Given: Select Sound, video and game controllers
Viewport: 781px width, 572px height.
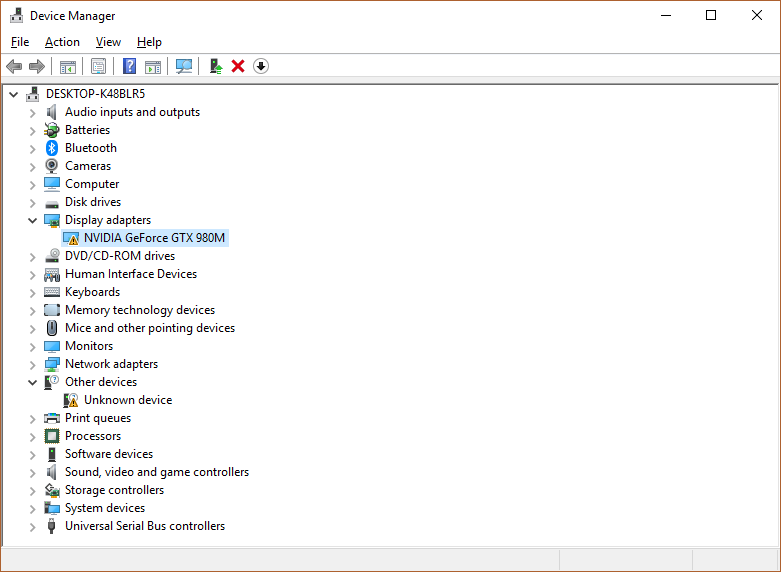Looking at the screenshot, I should tap(156, 472).
